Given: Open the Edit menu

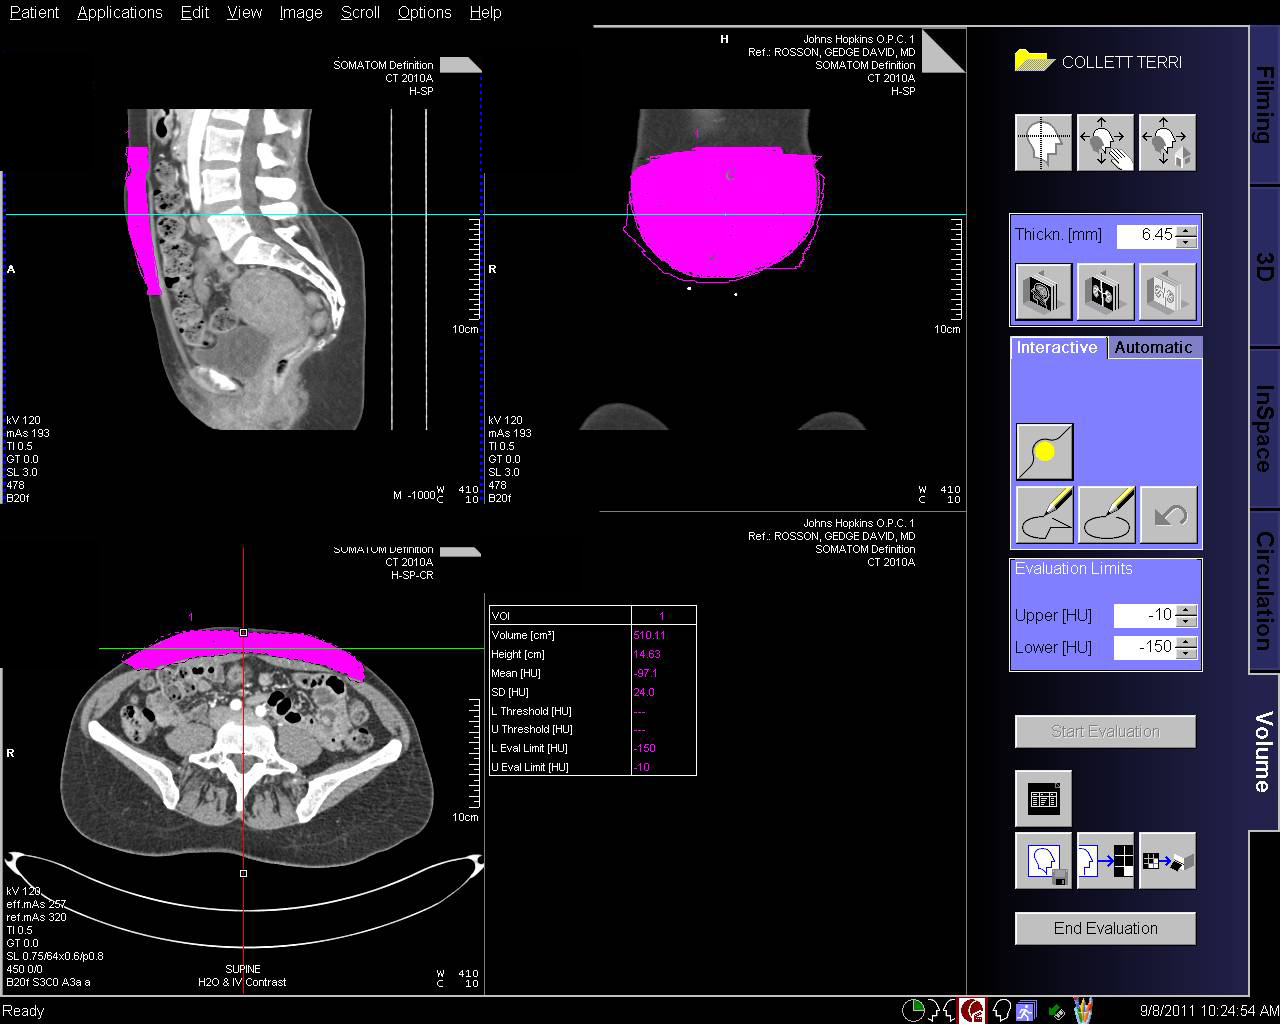Looking at the screenshot, I should 195,12.
